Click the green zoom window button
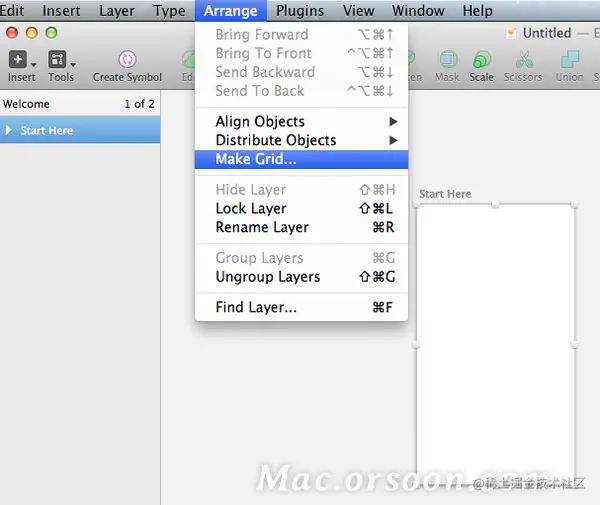Screen dimensions: 600x505 [x=51, y=33]
